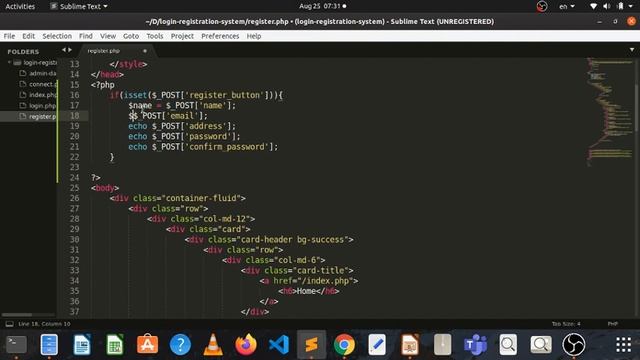Click the Activities button
Image resolution: width=640 pixels, height=360 pixels.
[20, 6]
